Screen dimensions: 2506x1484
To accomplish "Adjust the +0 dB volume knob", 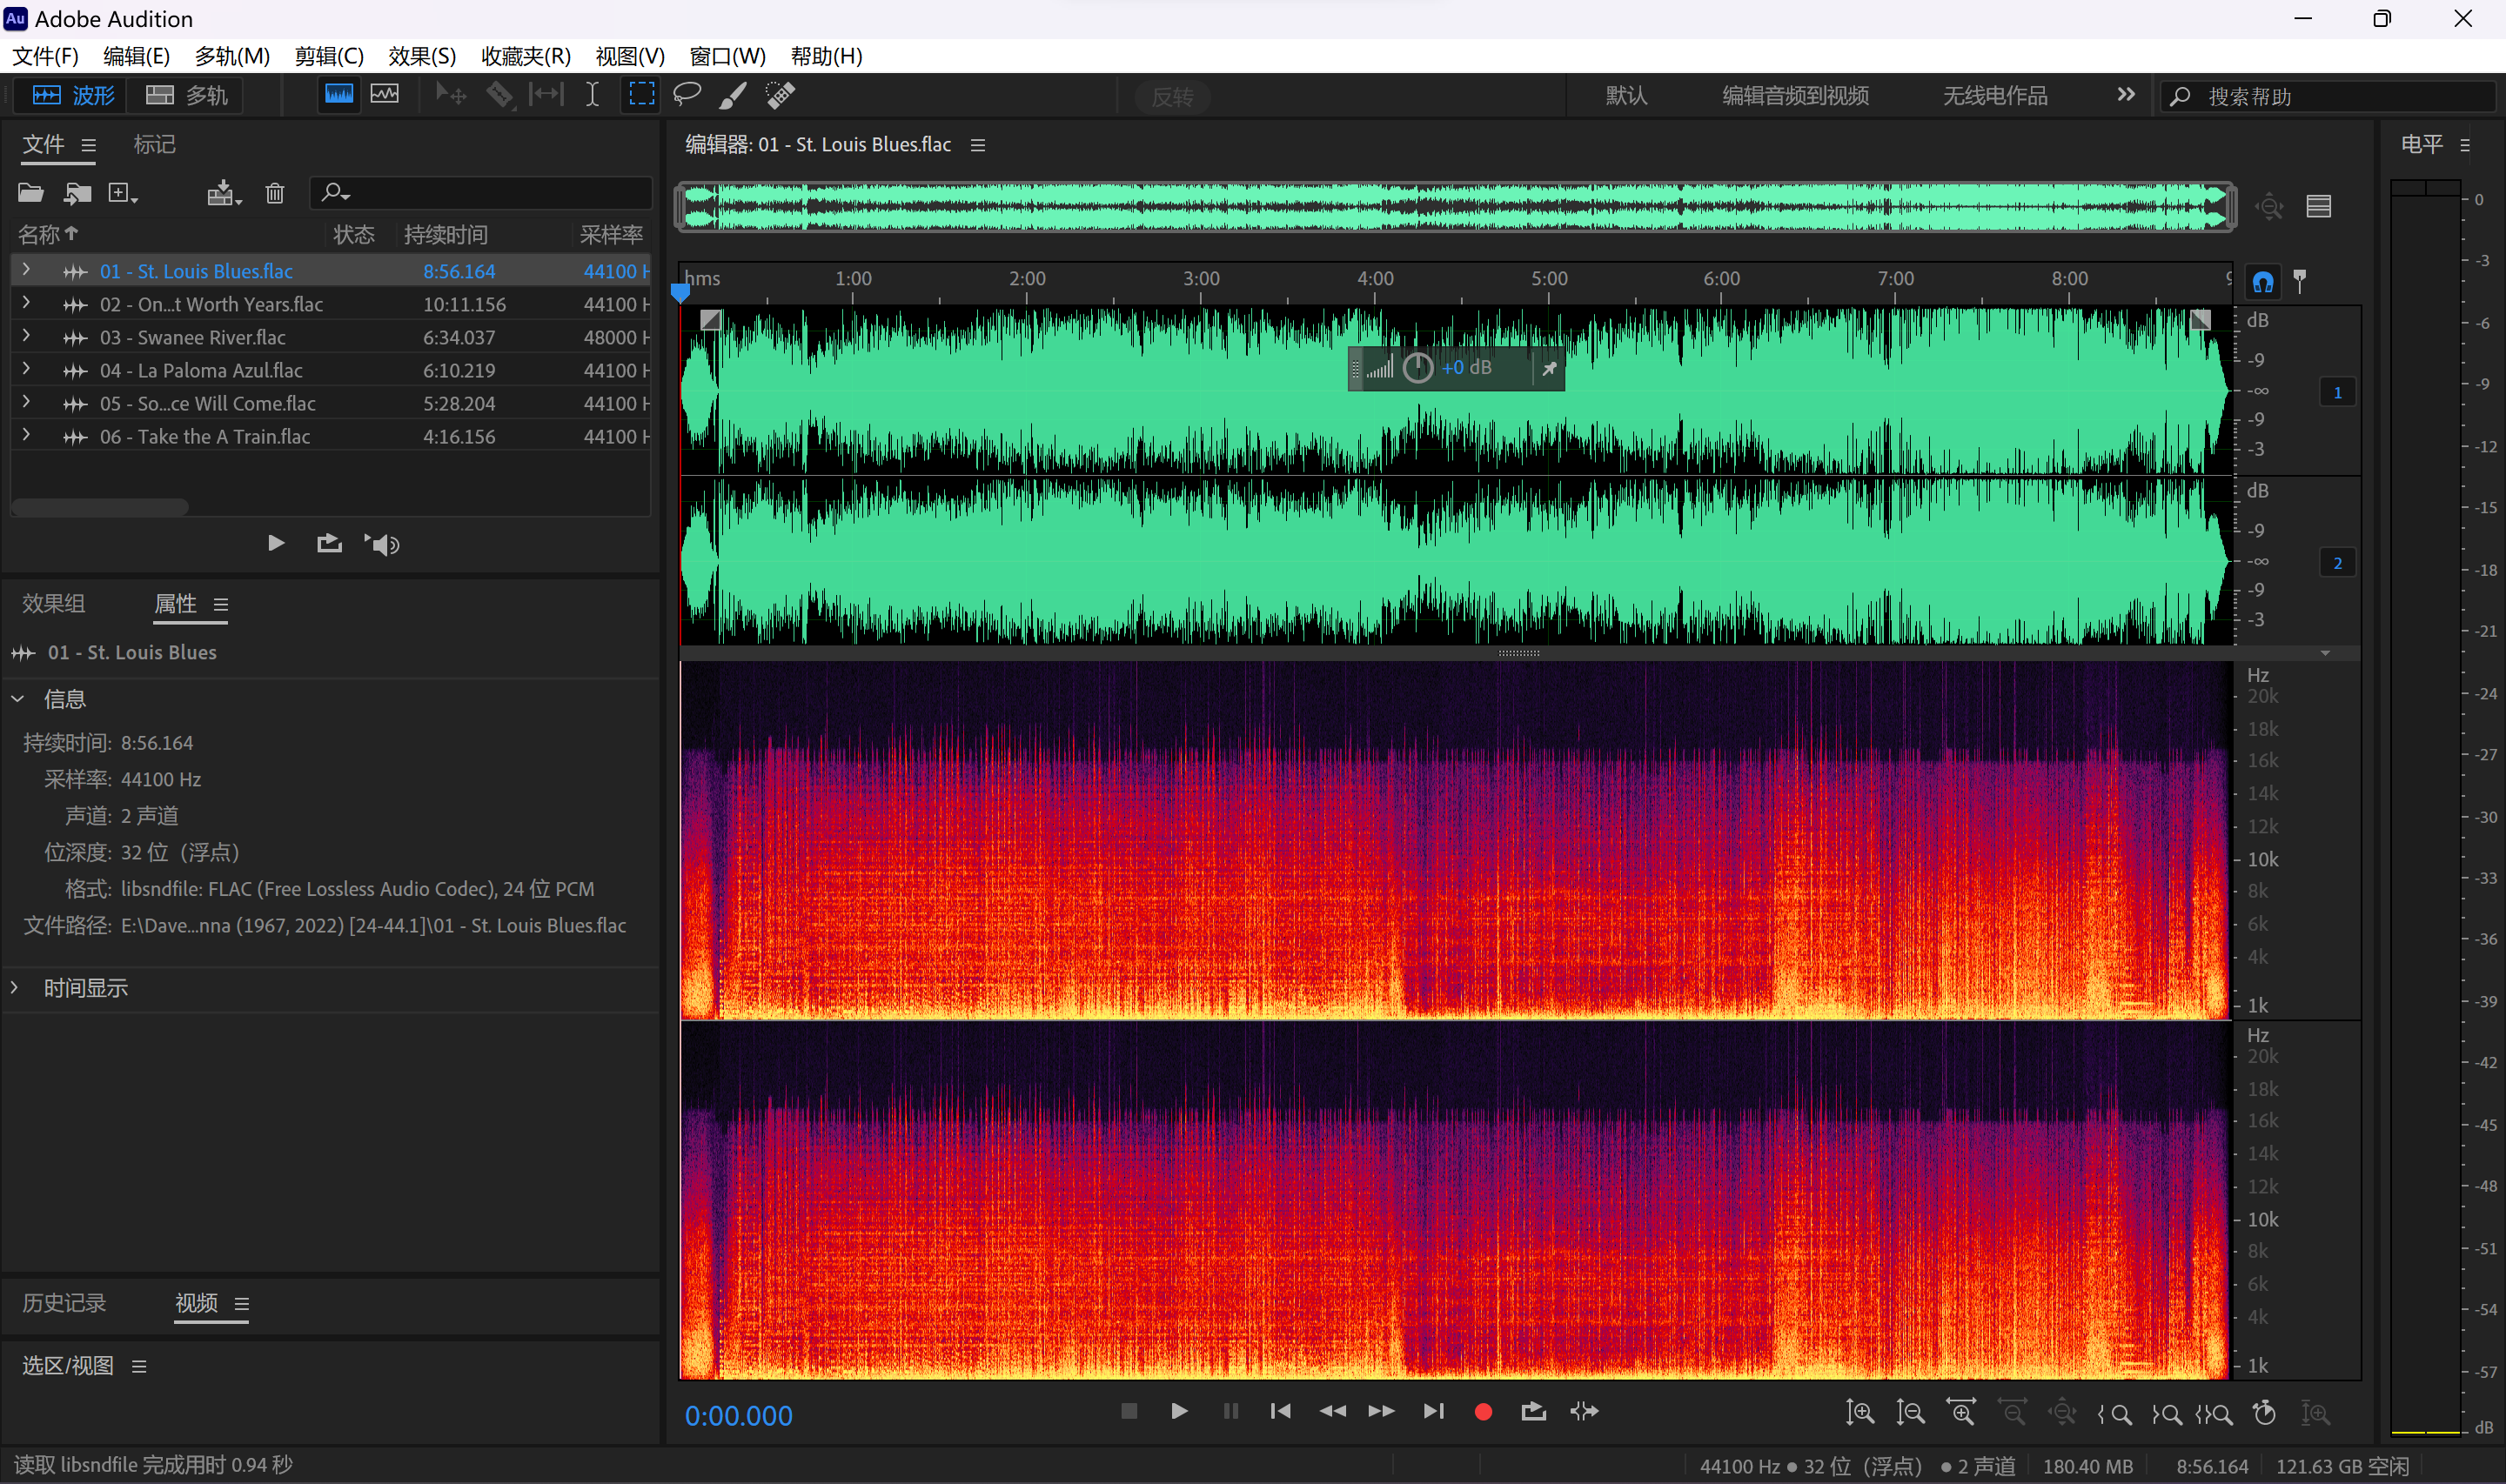I will pos(1417,368).
